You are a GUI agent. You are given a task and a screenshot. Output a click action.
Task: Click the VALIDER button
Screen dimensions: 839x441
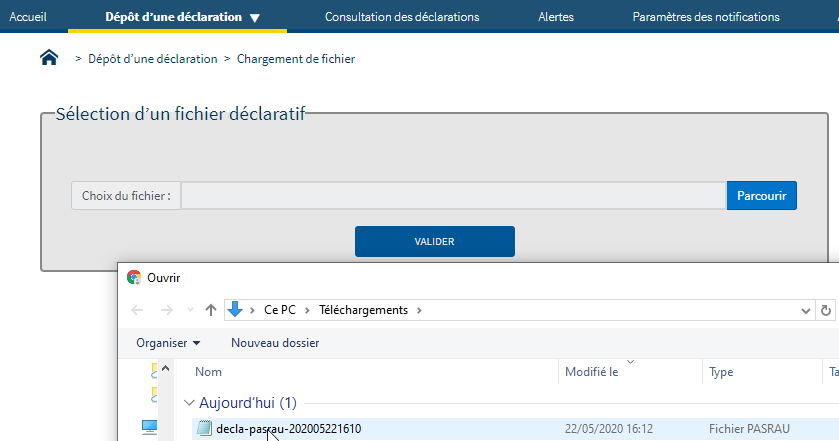tap(434, 241)
